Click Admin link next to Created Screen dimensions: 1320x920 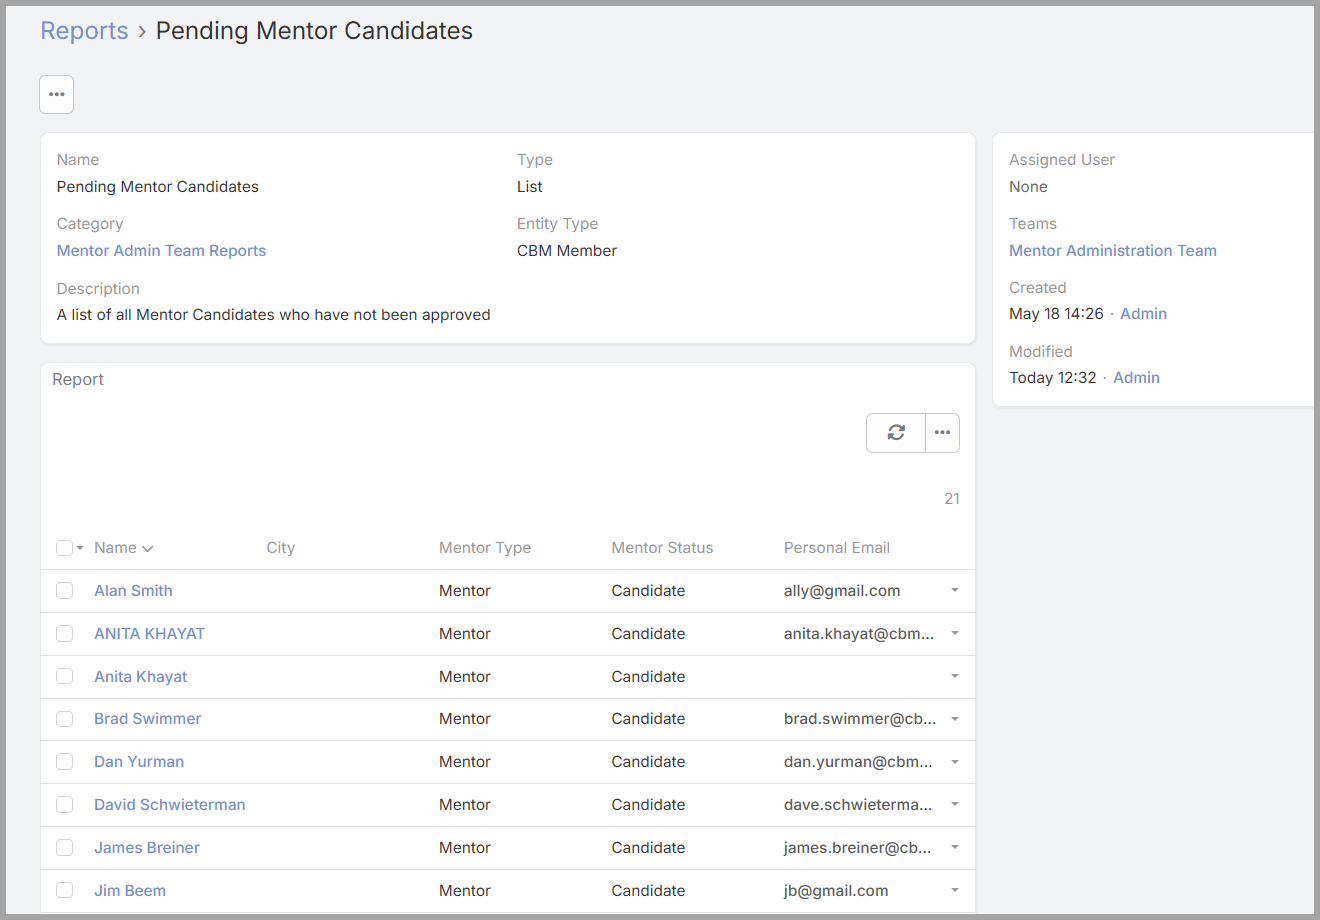1143,314
